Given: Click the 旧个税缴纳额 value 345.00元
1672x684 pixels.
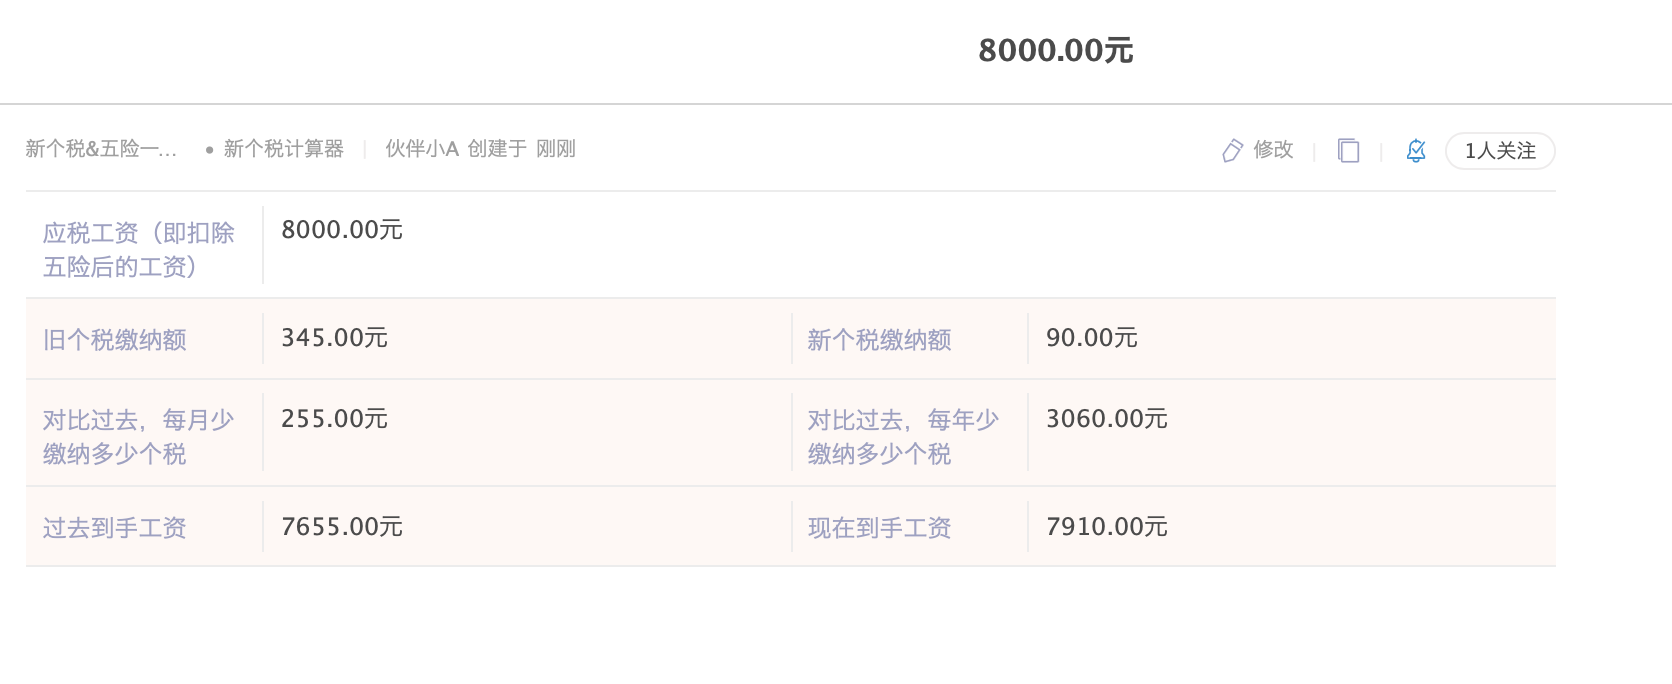Looking at the screenshot, I should (334, 338).
